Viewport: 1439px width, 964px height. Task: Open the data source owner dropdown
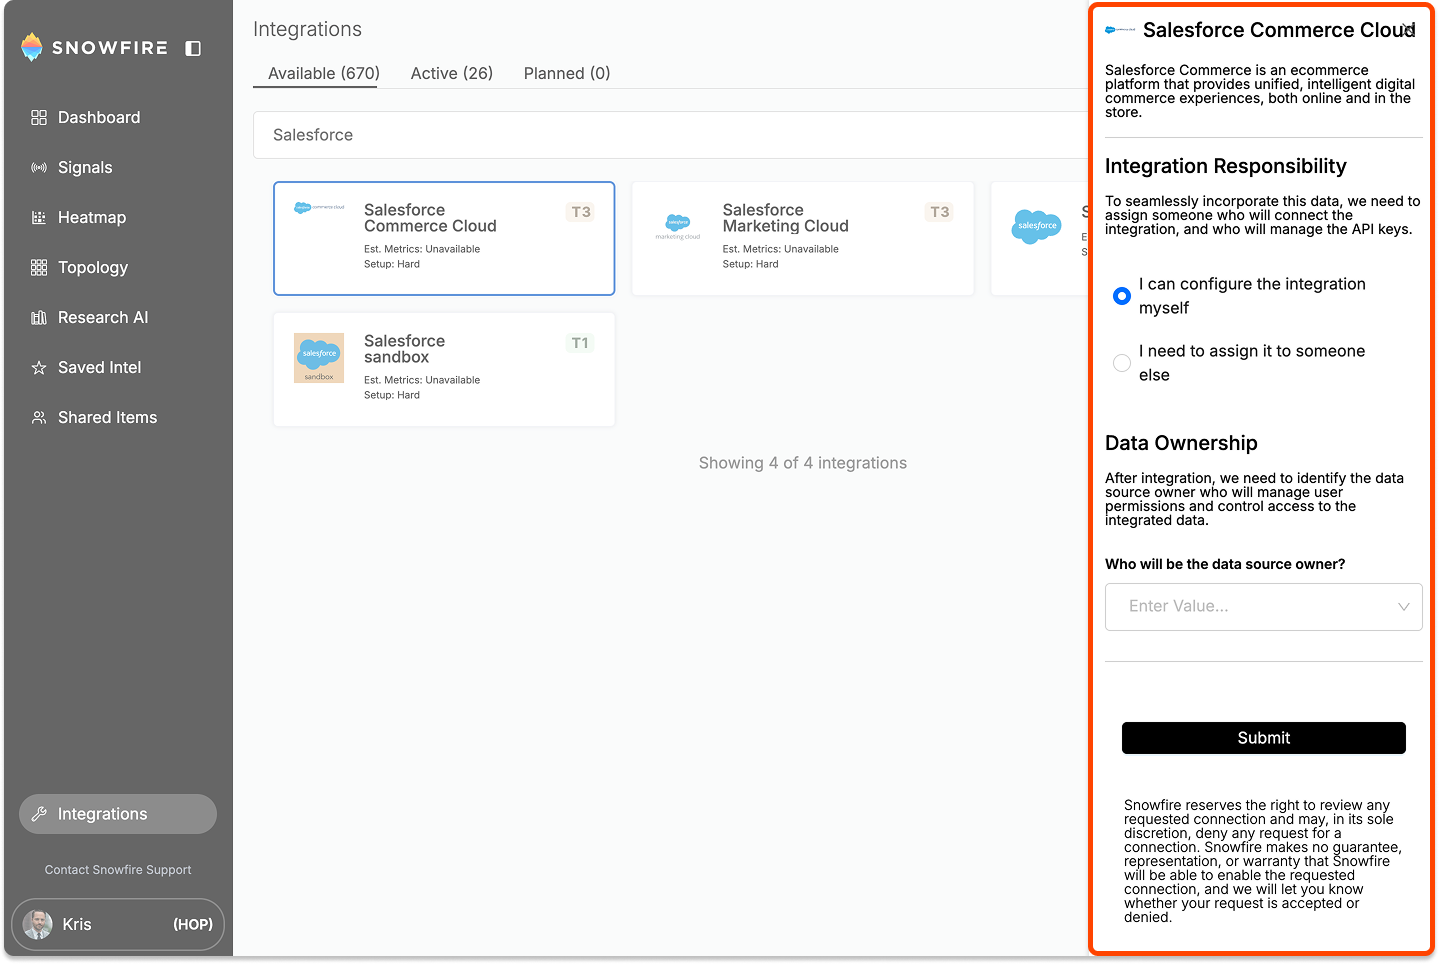click(1264, 607)
